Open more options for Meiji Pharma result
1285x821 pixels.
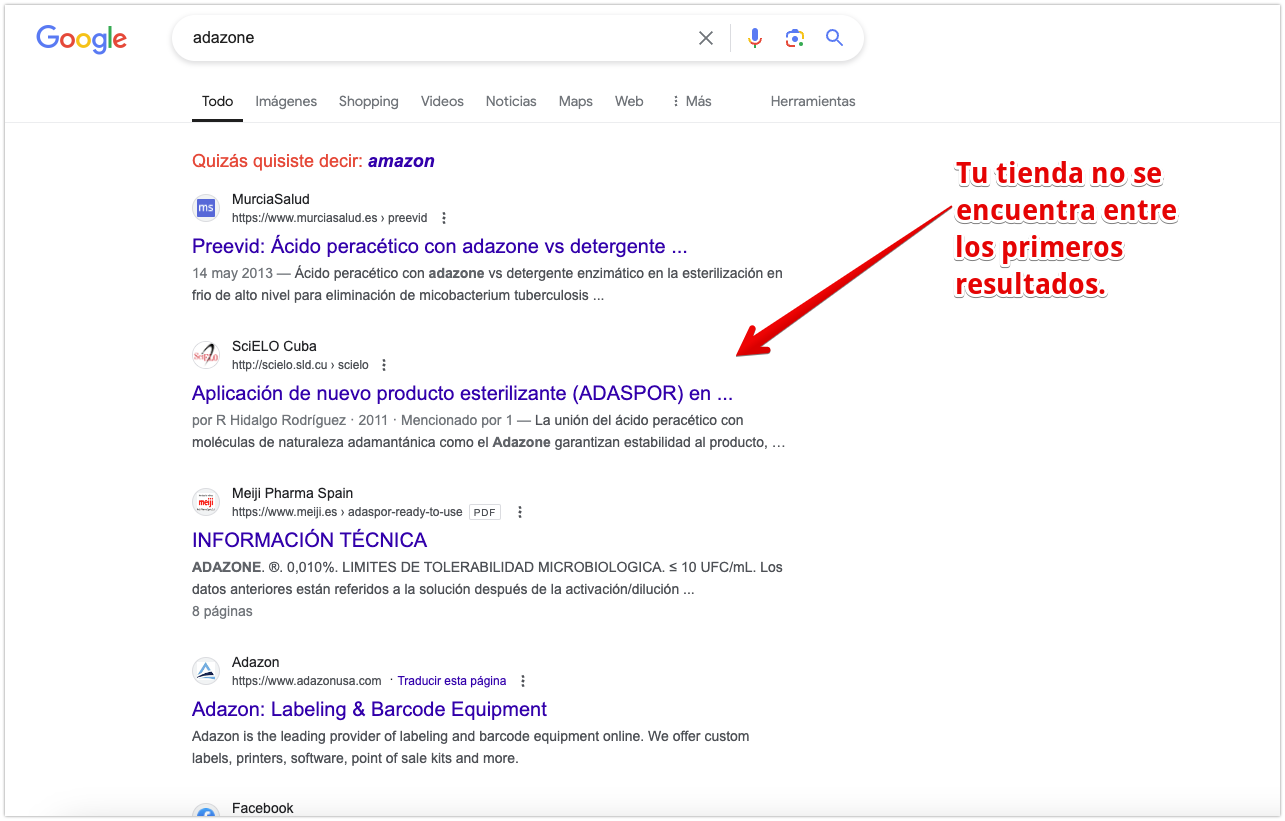(520, 512)
